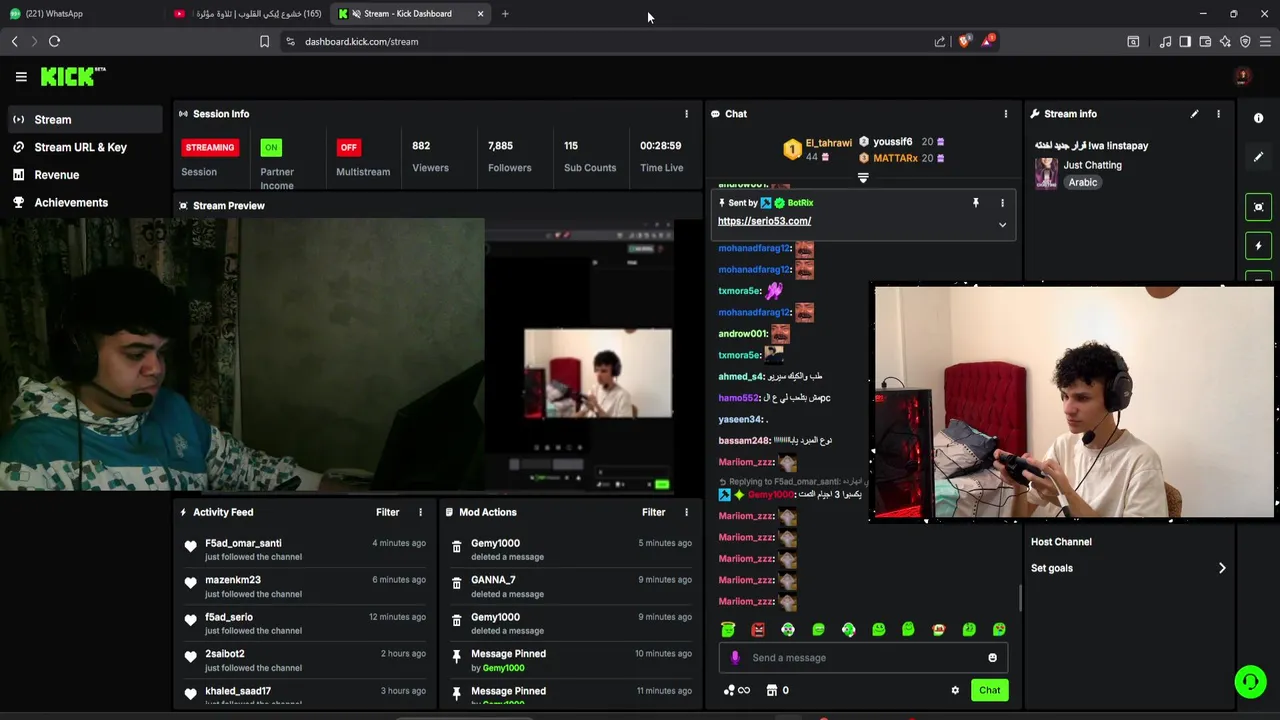Open Activity Feed Filter dropdown
The image size is (1280, 720).
coord(388,512)
